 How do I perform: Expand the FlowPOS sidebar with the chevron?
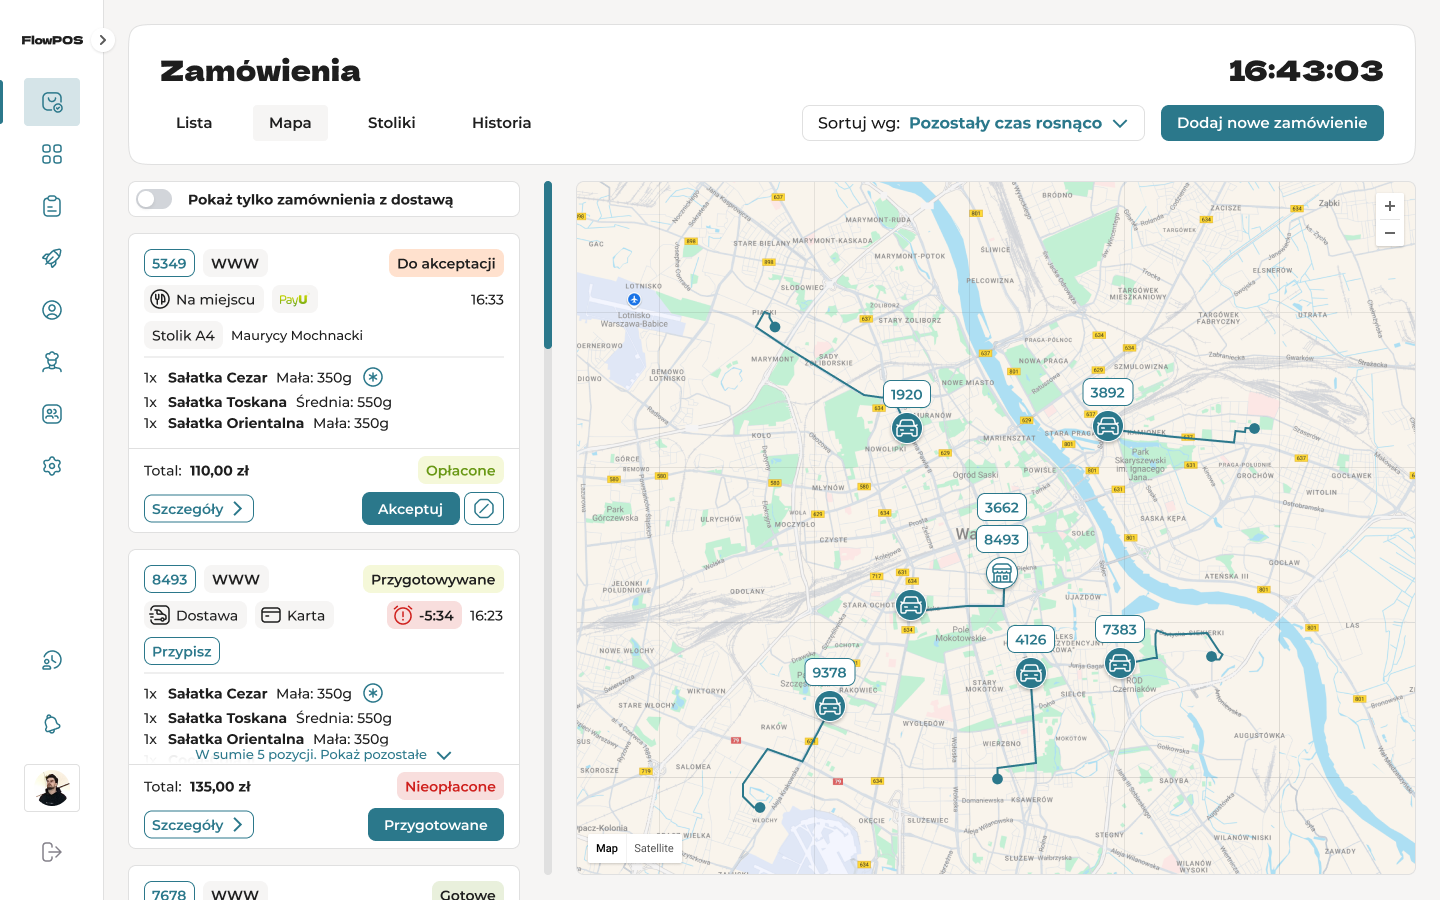102,40
